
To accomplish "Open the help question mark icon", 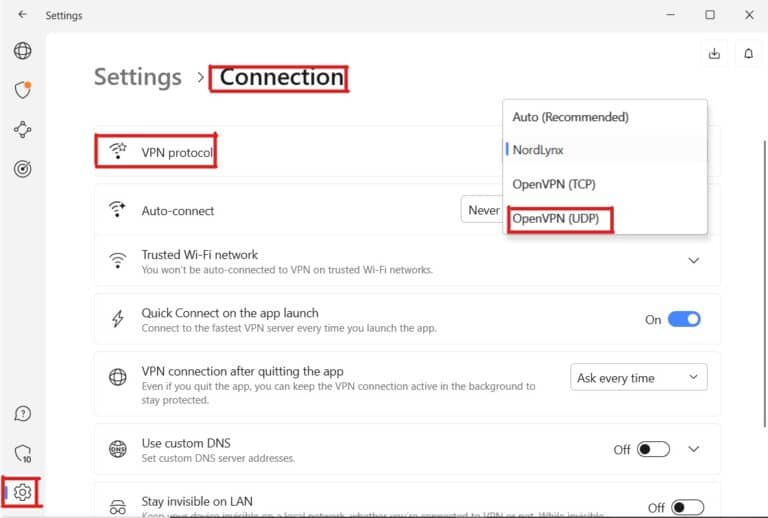I will coord(22,414).
